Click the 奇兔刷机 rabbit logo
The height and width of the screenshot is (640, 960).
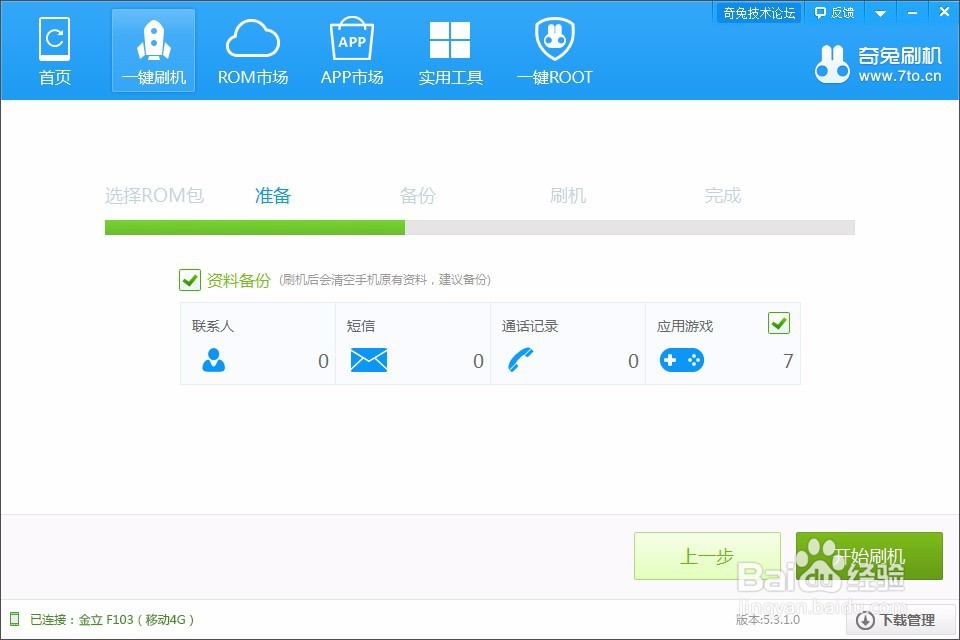click(x=833, y=62)
